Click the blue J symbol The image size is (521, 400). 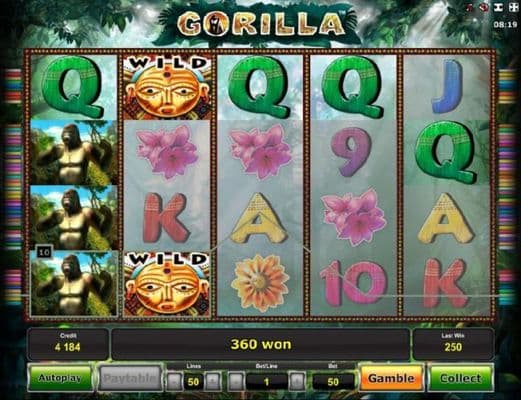tap(447, 87)
